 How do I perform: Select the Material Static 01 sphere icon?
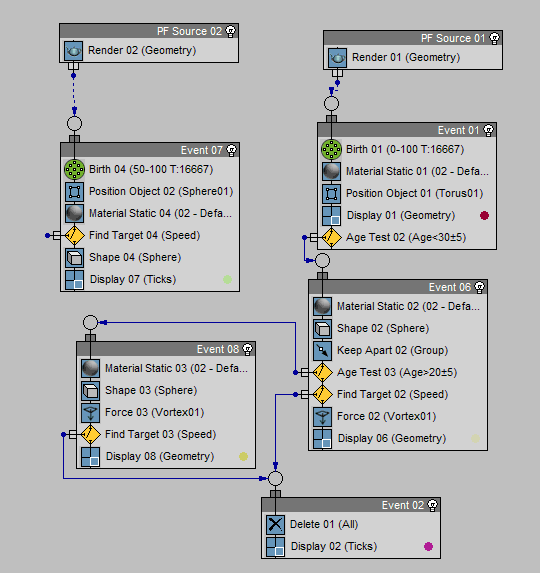point(331,171)
